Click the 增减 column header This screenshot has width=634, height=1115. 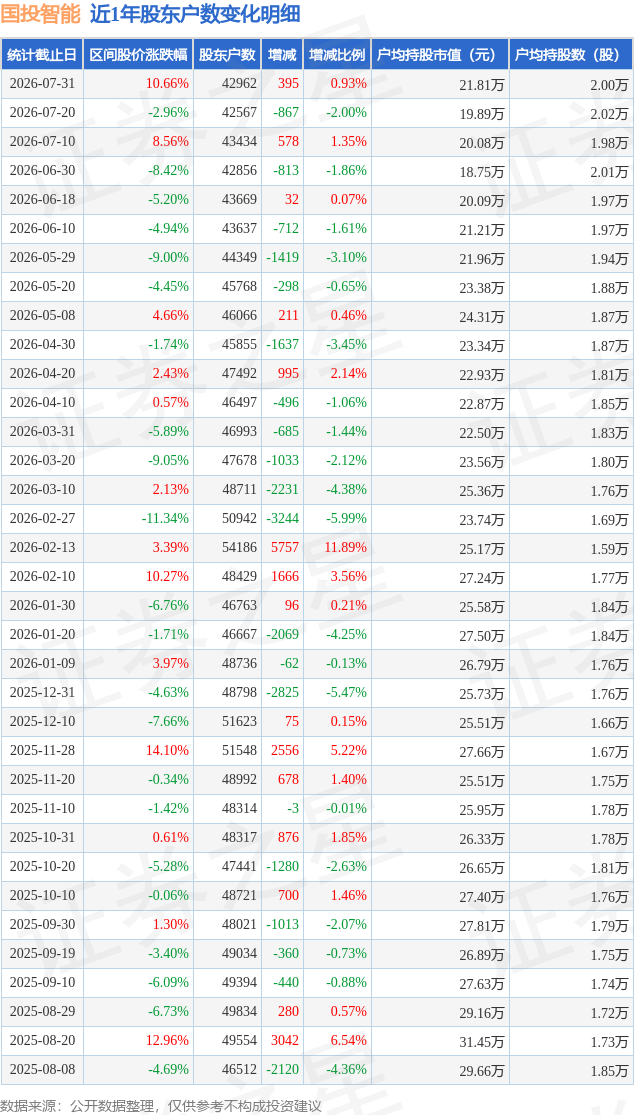click(x=281, y=54)
